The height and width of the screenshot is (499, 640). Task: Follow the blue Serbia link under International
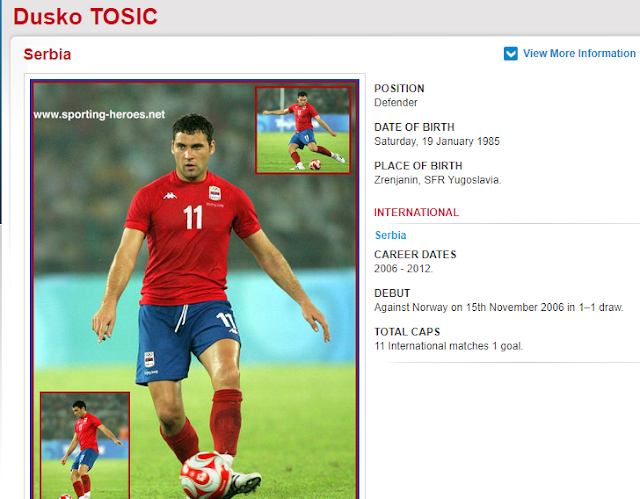390,235
